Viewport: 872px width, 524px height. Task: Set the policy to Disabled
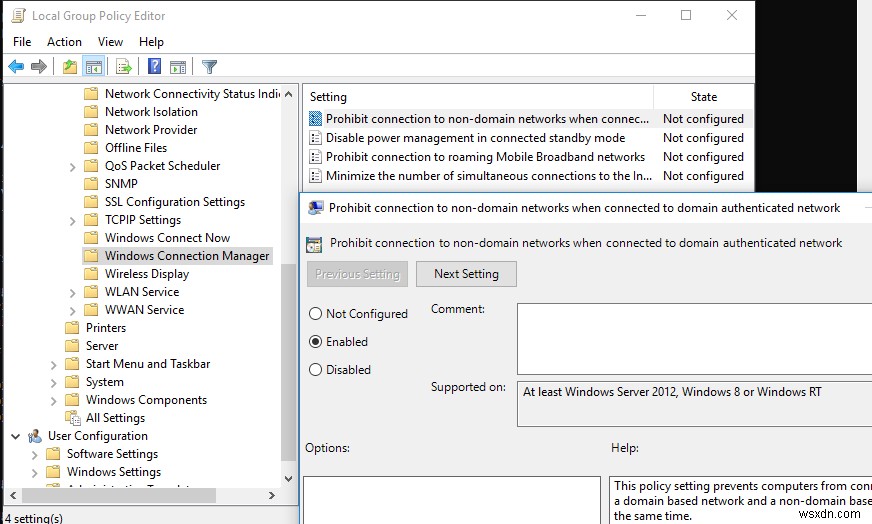pos(316,370)
